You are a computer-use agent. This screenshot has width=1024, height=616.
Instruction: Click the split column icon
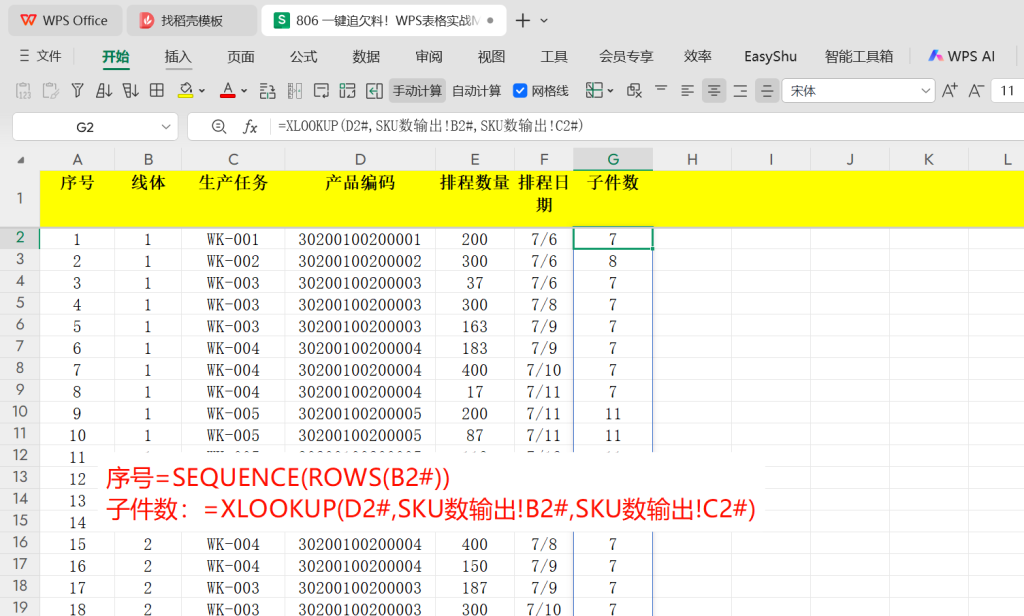click(295, 91)
